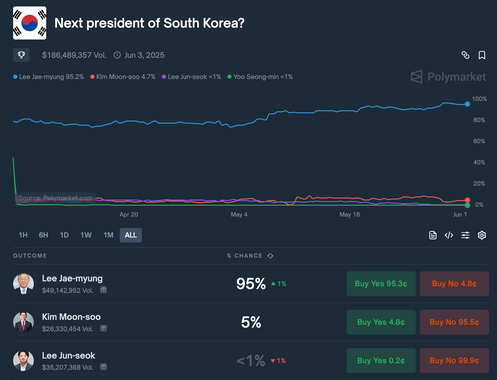Open chart settings gear
This screenshot has width=497, height=380.
point(482,235)
